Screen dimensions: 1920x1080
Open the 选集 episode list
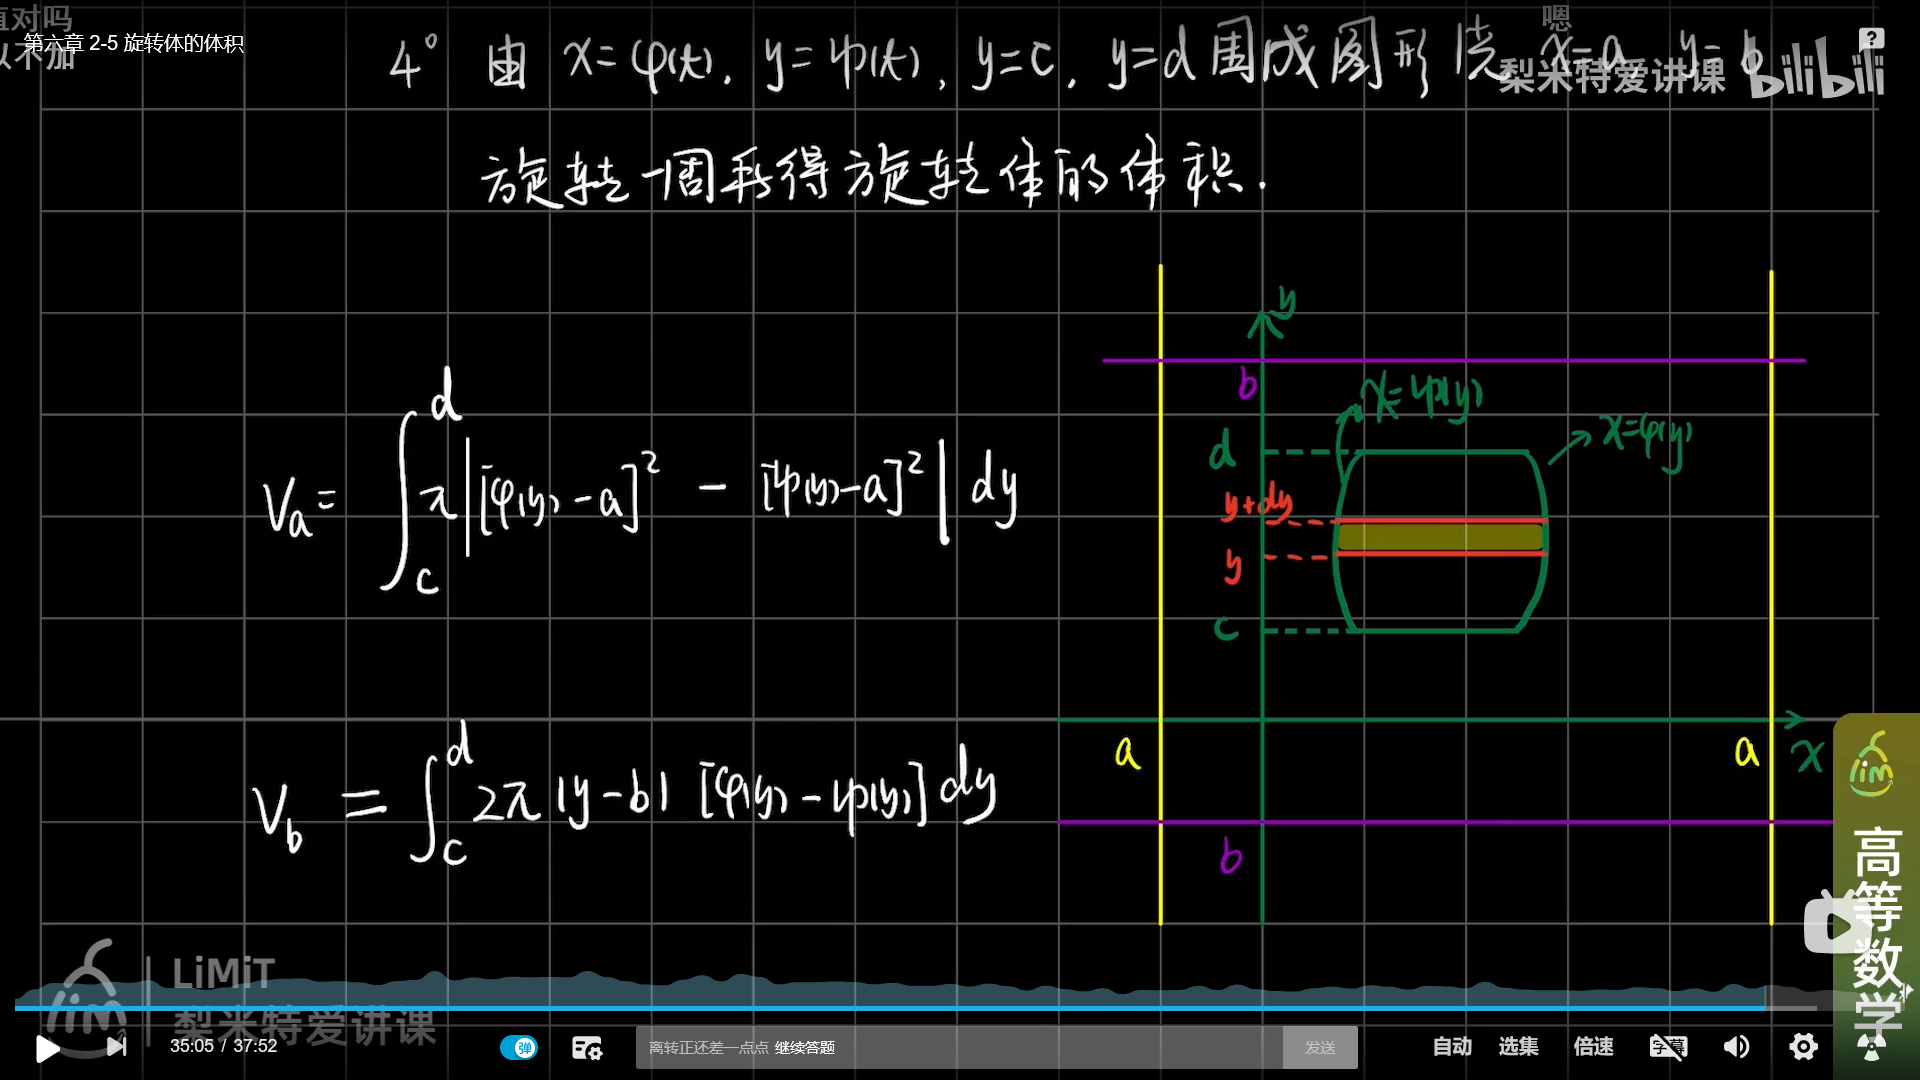(x=1518, y=1046)
